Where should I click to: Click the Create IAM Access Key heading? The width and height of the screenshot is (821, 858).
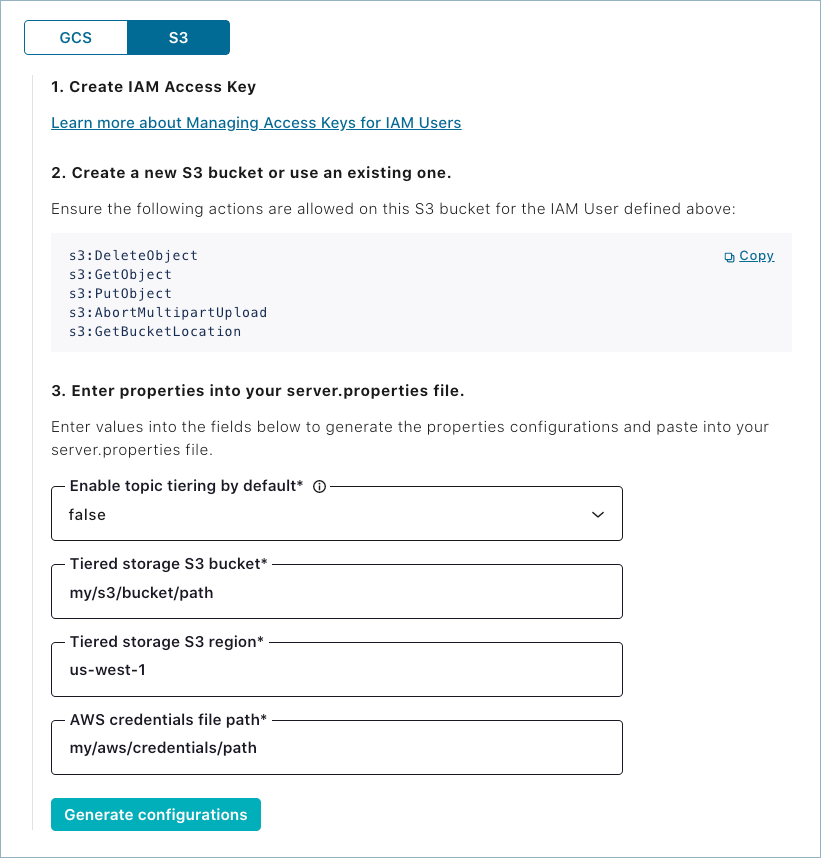click(153, 87)
